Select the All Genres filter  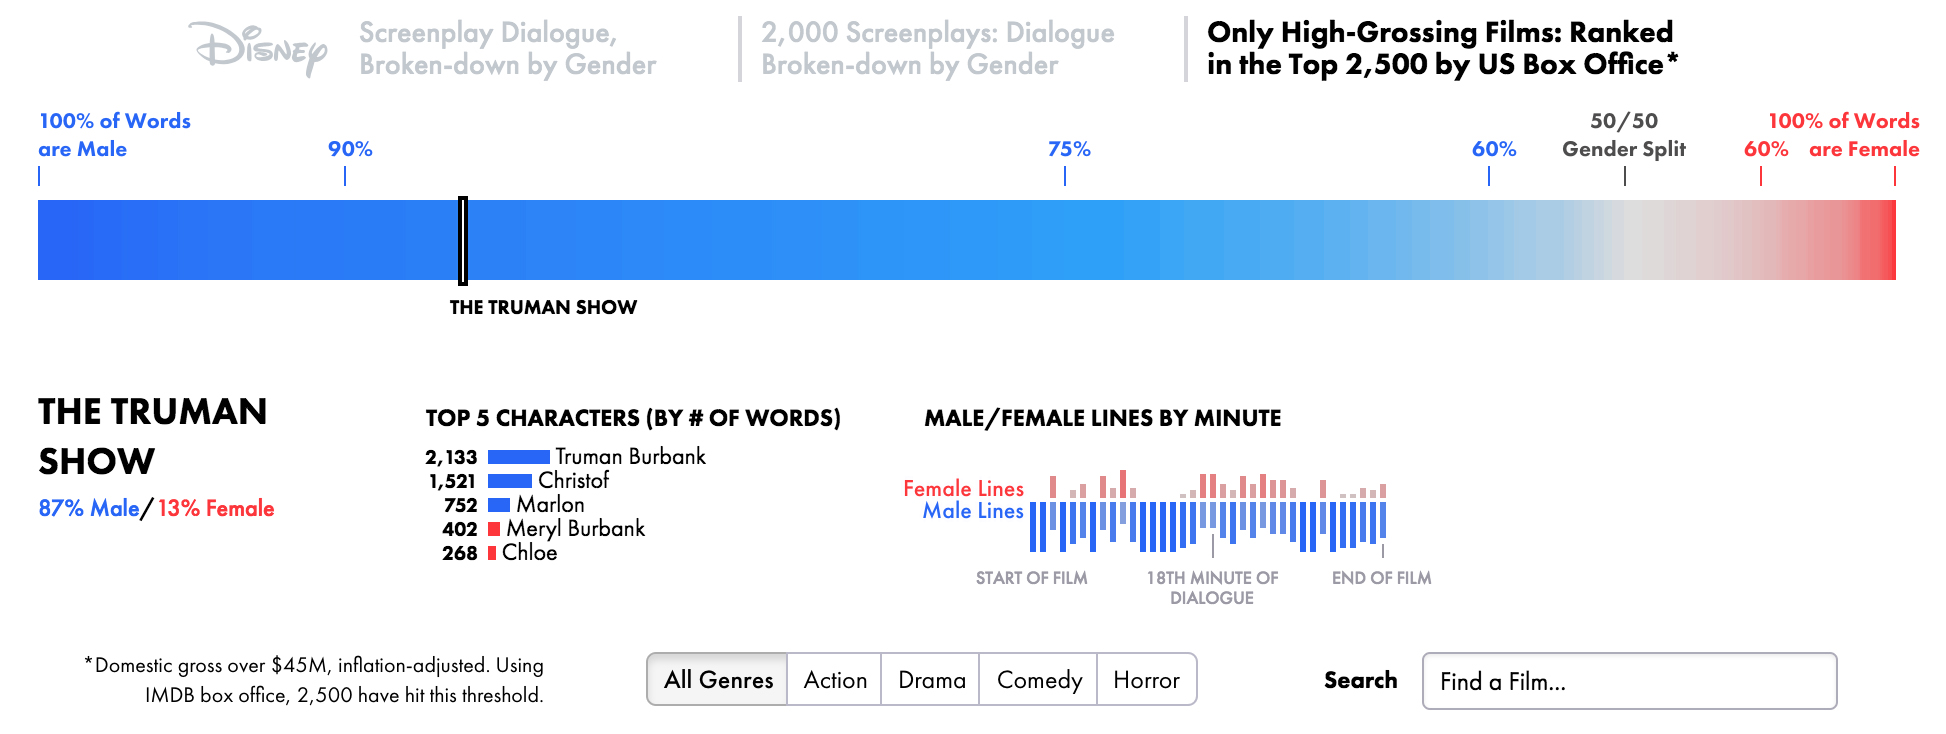718,680
